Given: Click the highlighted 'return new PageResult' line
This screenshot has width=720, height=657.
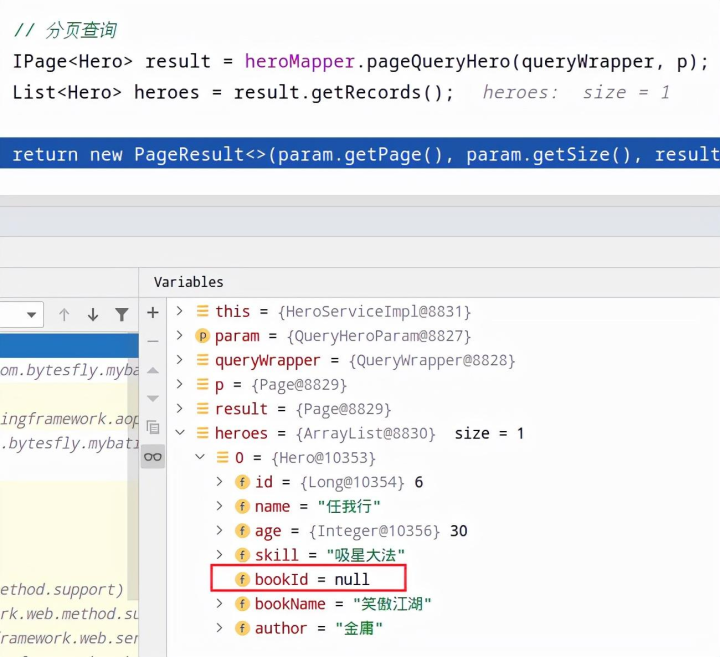Looking at the screenshot, I should [x=360, y=154].
